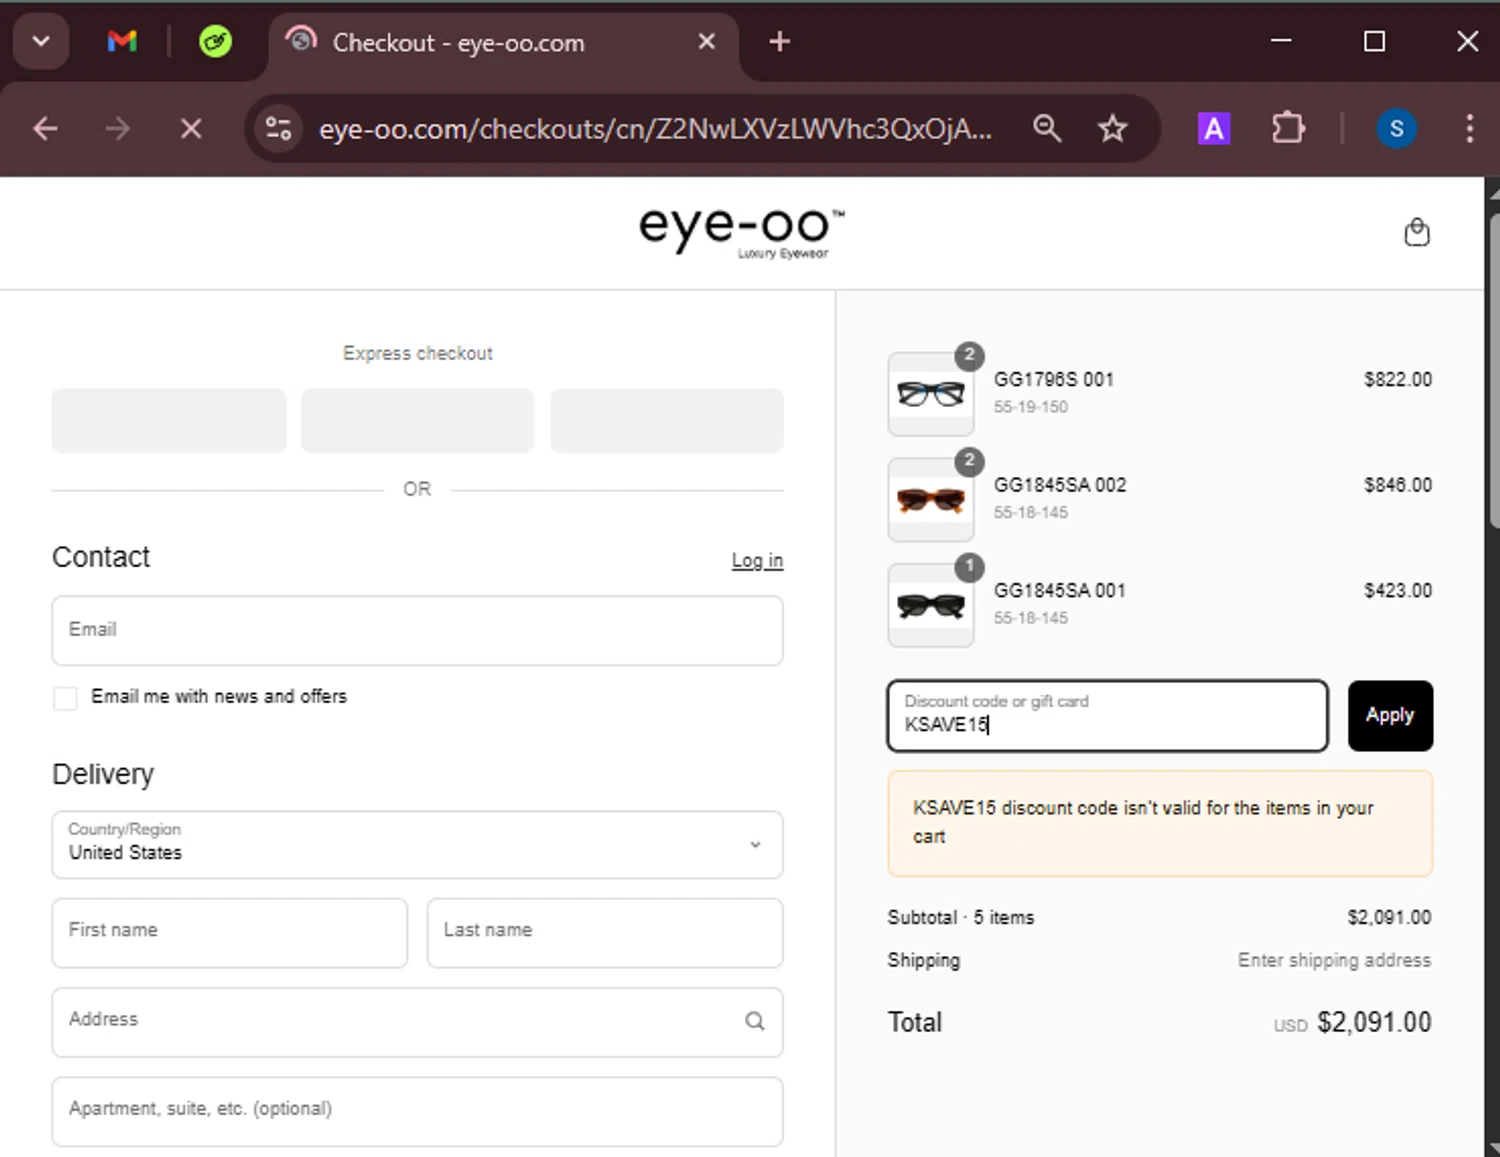Focus the Email field
This screenshot has height=1157, width=1500.
(417, 631)
